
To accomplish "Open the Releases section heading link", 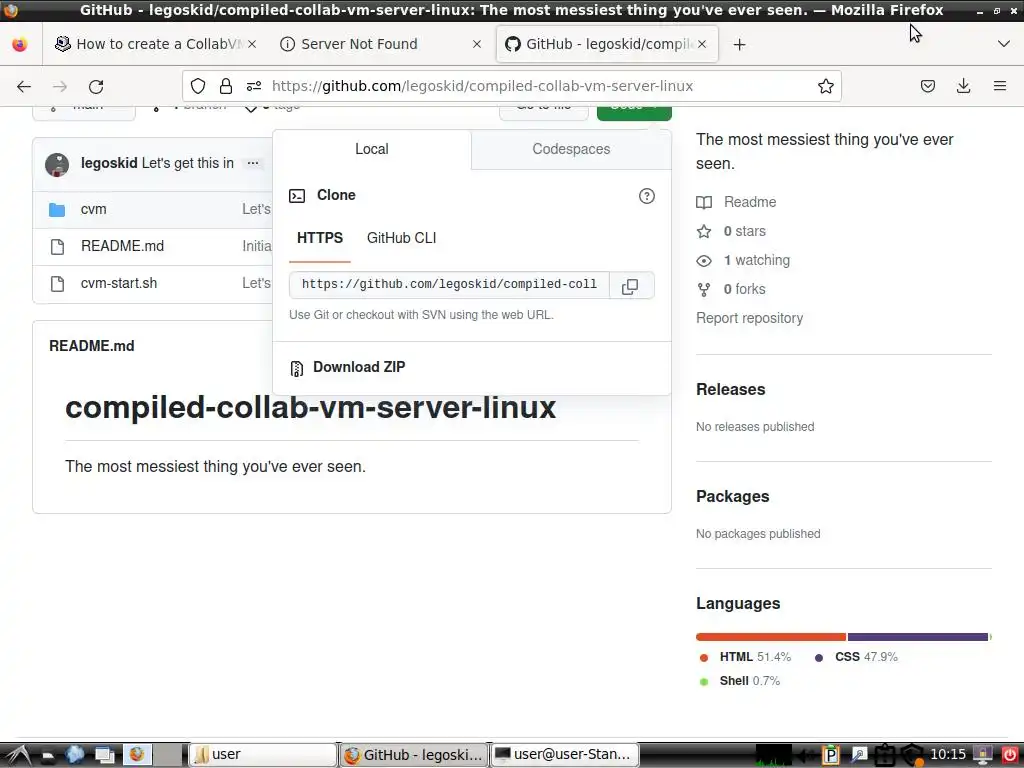I will (731, 389).
